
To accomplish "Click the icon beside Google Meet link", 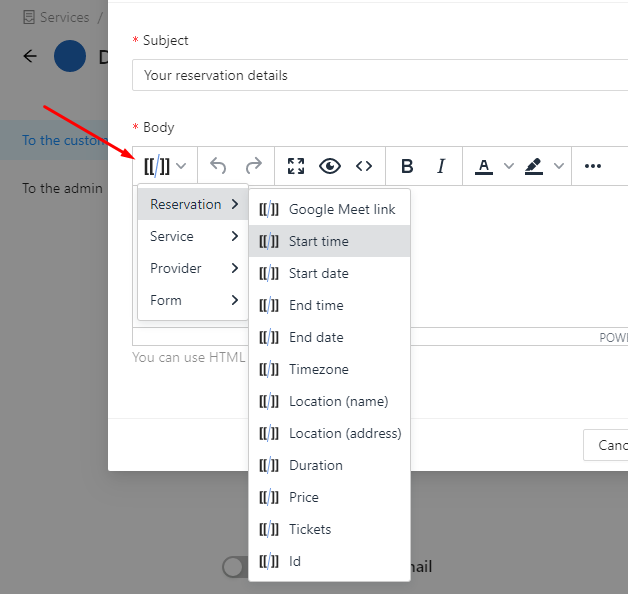I will point(269,209).
